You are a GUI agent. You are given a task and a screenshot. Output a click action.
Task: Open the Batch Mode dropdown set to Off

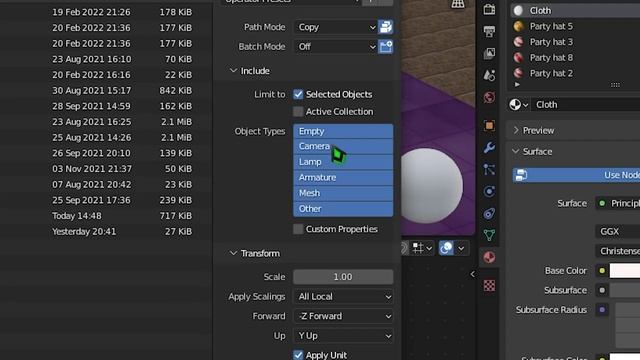(336, 47)
